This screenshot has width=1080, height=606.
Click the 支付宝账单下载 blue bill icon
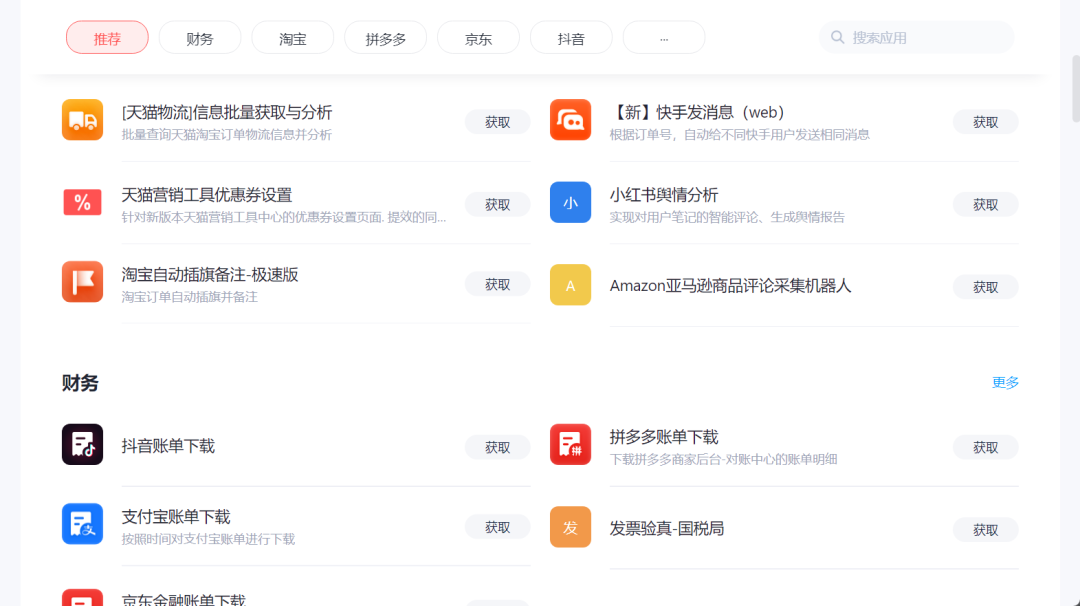click(83, 524)
